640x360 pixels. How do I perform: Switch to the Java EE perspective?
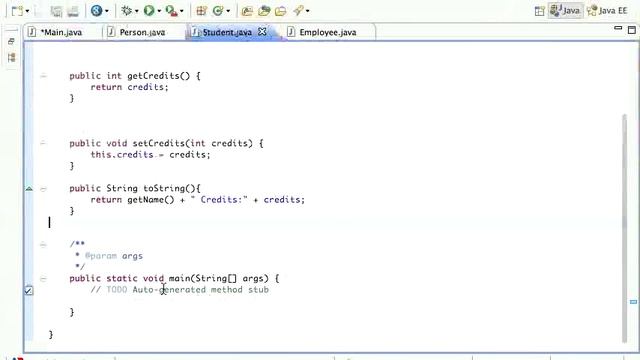(607, 11)
